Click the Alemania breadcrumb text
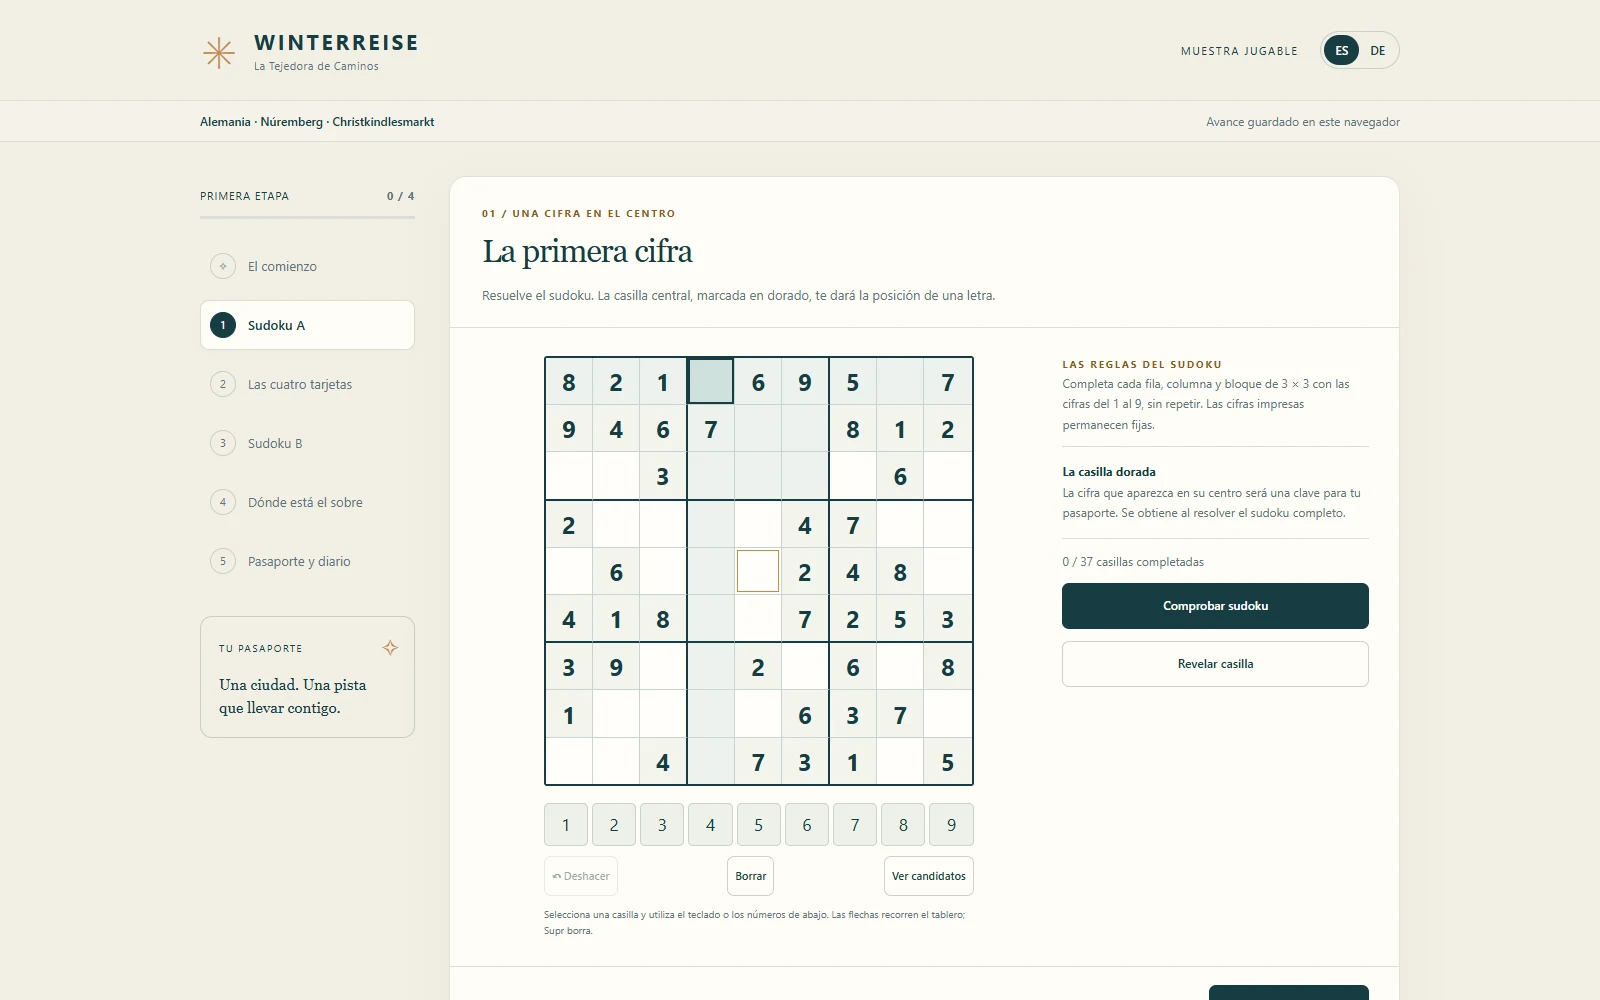 pos(225,122)
